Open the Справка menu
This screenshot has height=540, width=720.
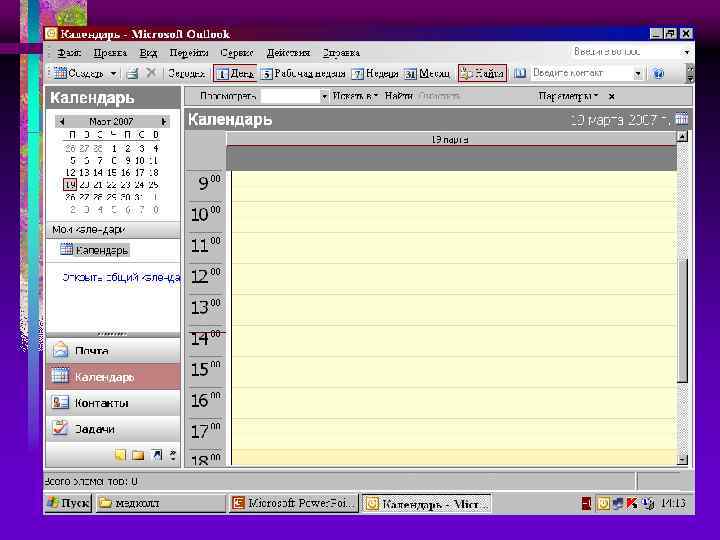pyautogui.click(x=341, y=53)
